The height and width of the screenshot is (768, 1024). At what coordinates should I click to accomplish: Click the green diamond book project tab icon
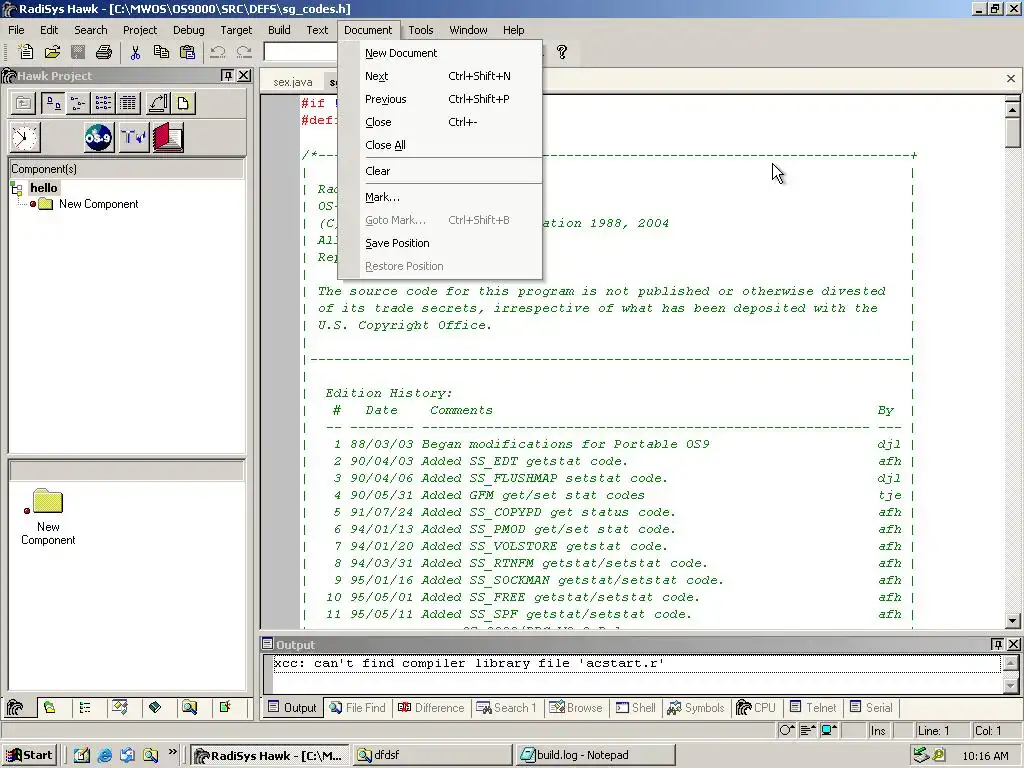(x=155, y=707)
